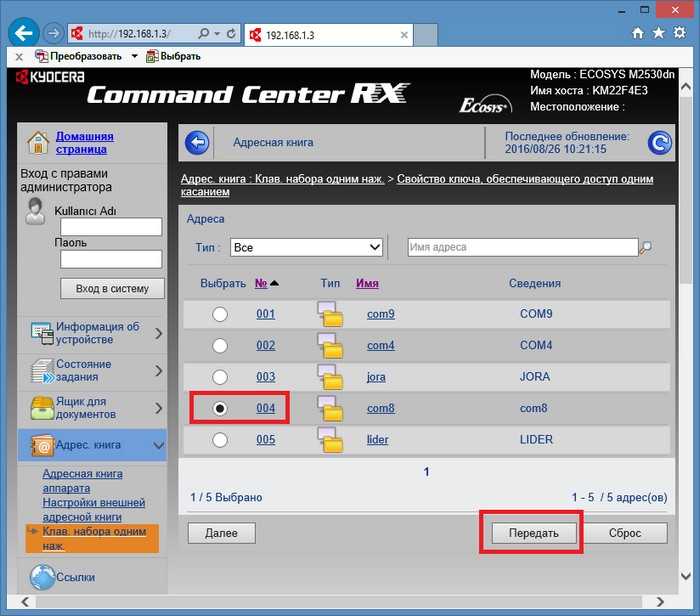Click the folder type icon in com9 row
The width and height of the screenshot is (700, 616).
click(x=330, y=314)
